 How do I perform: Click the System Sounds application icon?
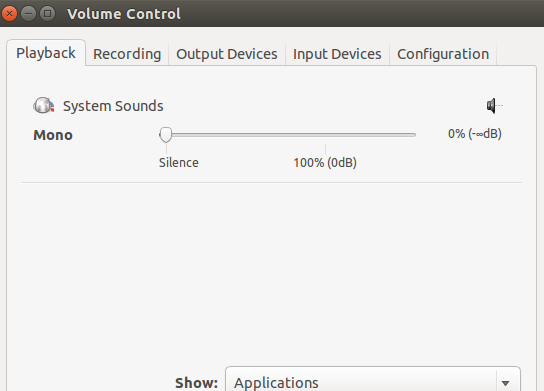click(43, 105)
